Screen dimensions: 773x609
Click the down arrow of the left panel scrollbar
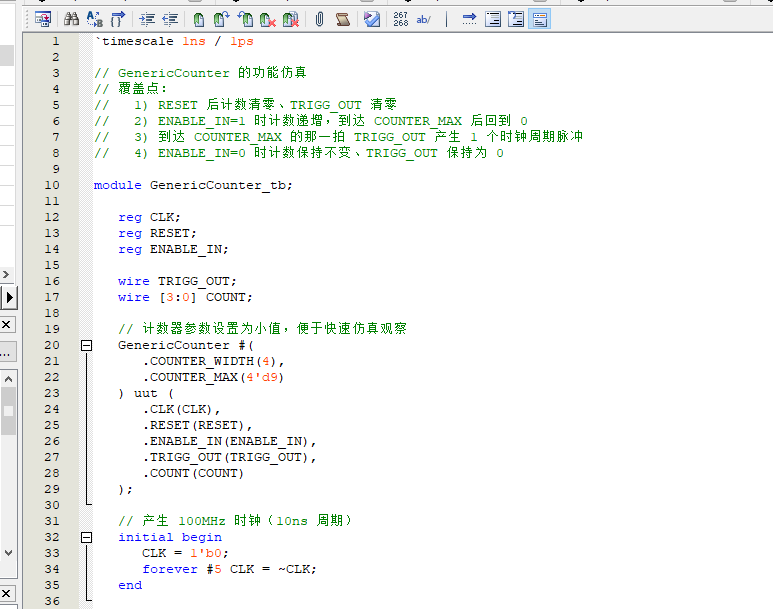(8, 553)
